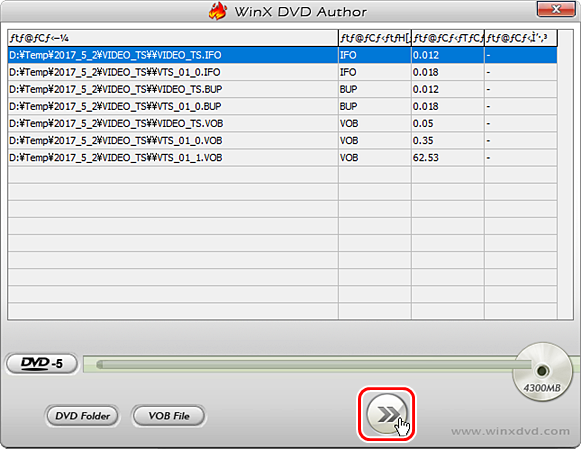Image resolution: width=581 pixels, height=449 pixels.
Task: Select the VTS_01_0.IFO file row
Action: point(282,72)
